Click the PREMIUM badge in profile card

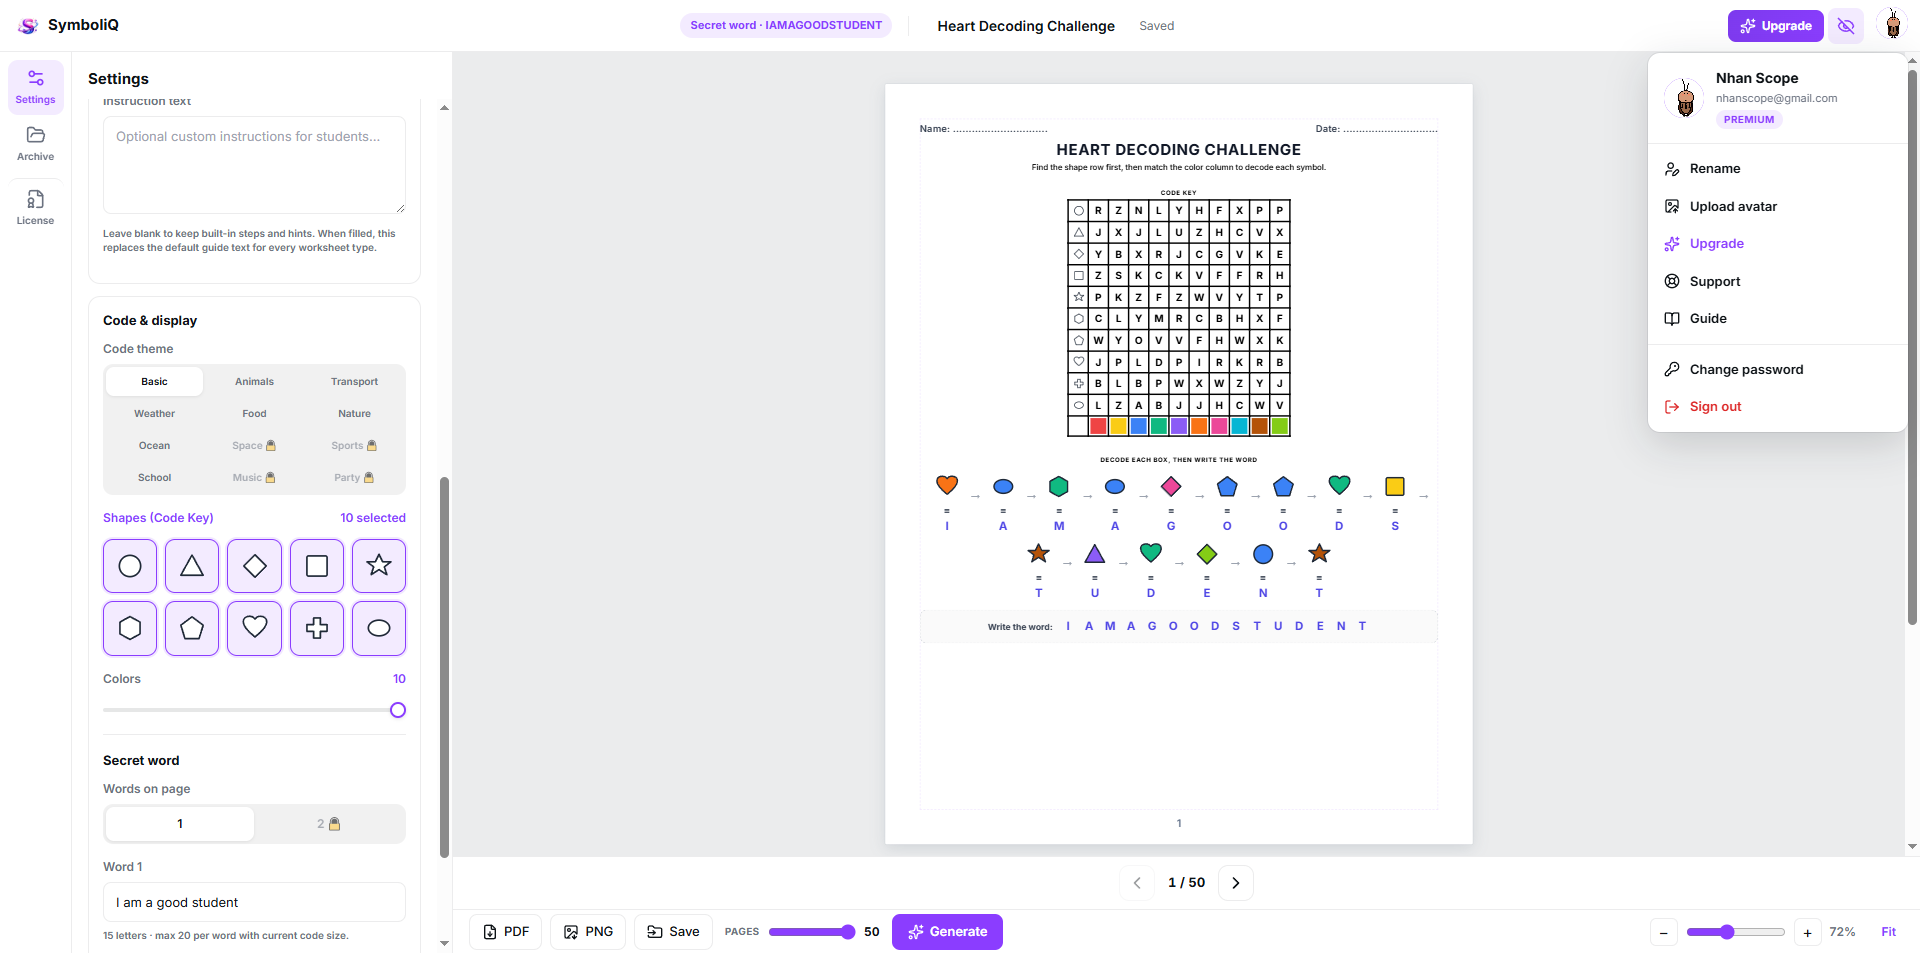tap(1749, 120)
